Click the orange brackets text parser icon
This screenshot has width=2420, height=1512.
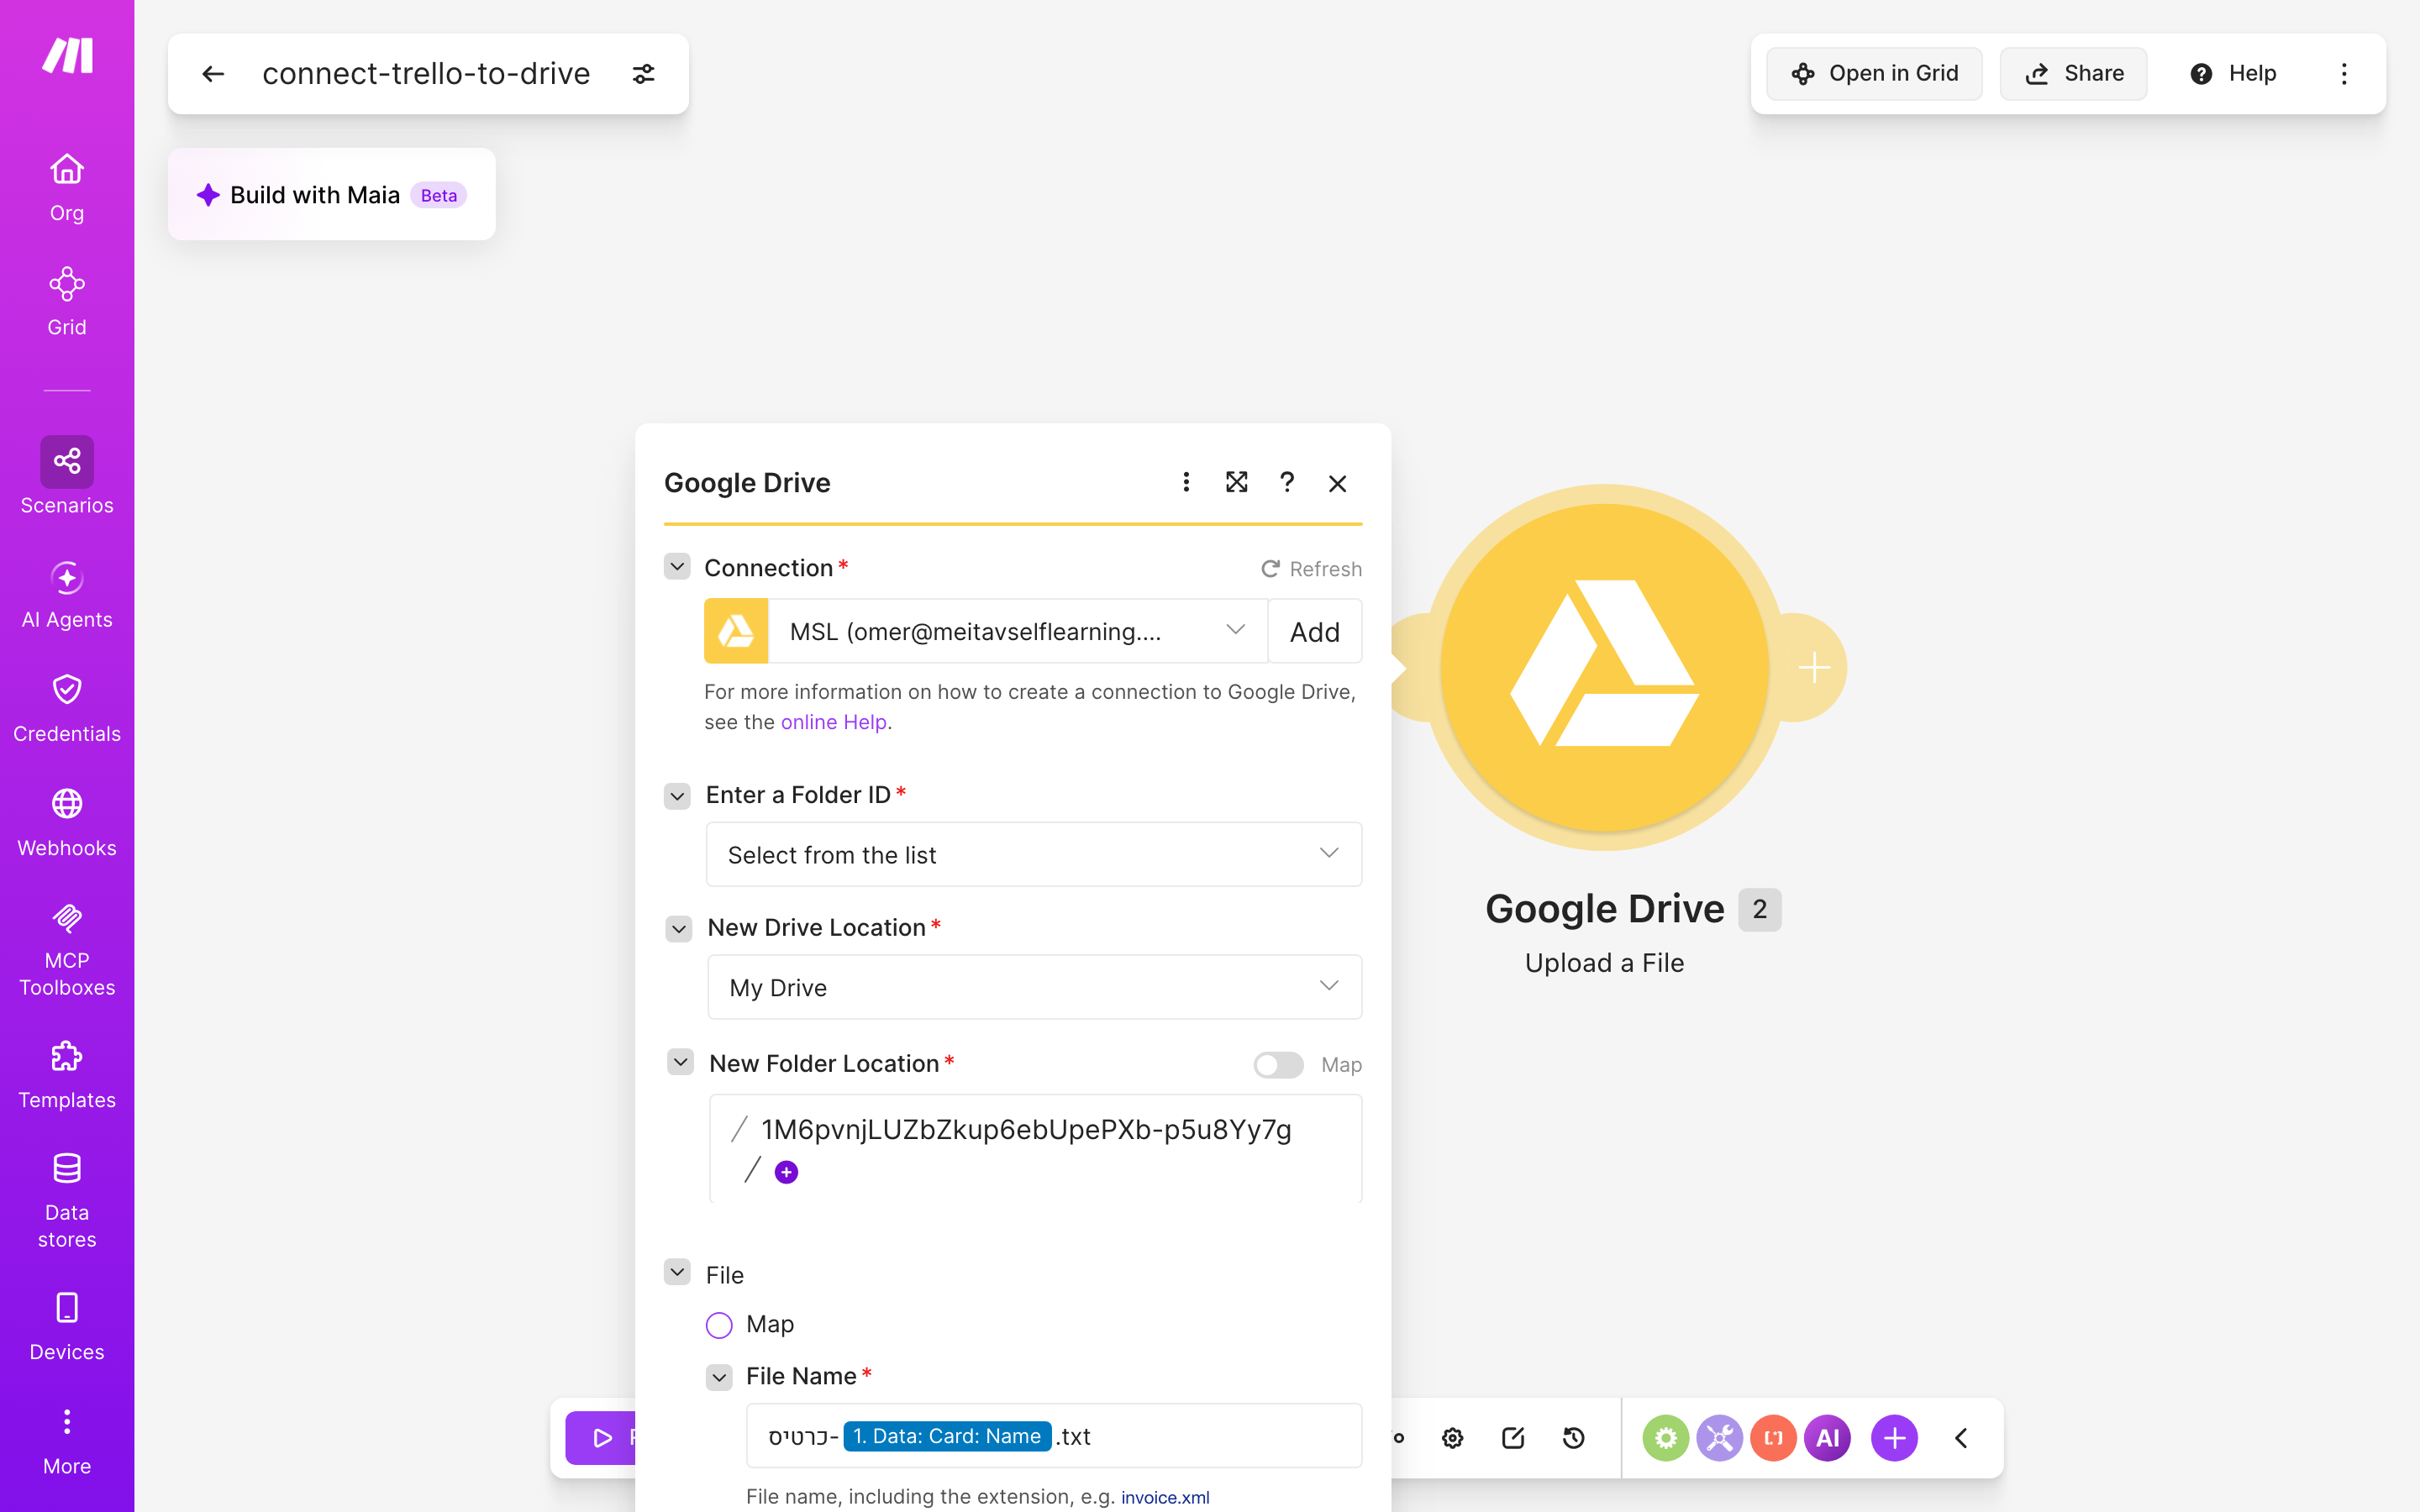(1773, 1438)
